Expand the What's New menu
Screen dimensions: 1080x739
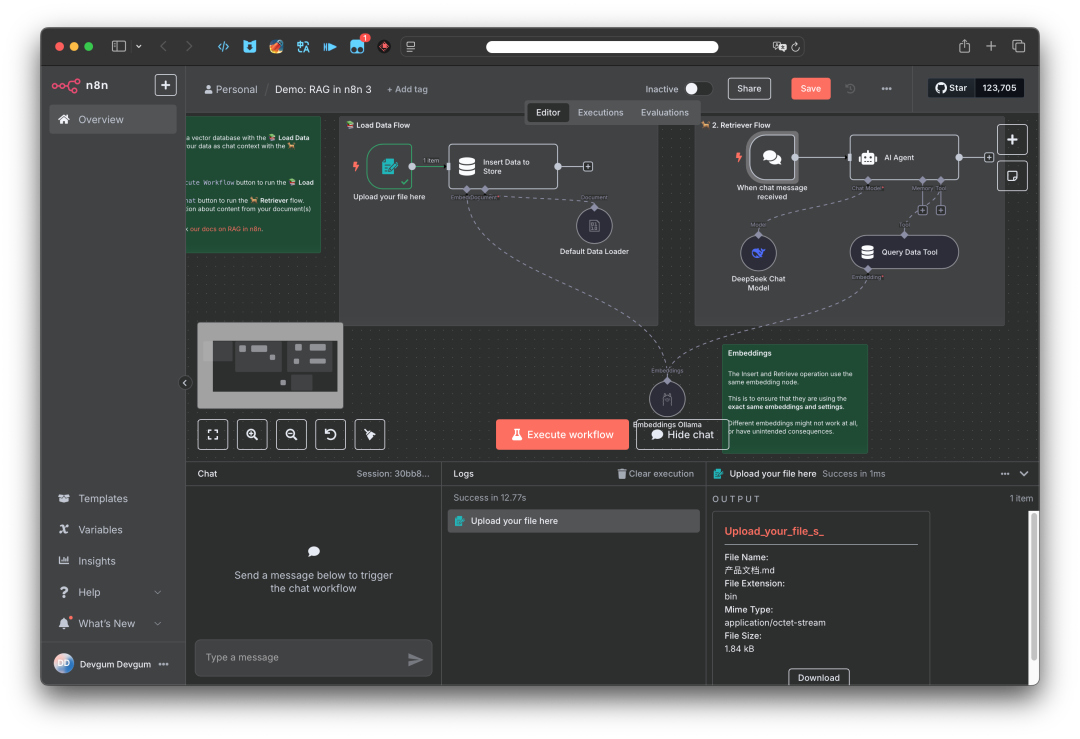(x=113, y=623)
